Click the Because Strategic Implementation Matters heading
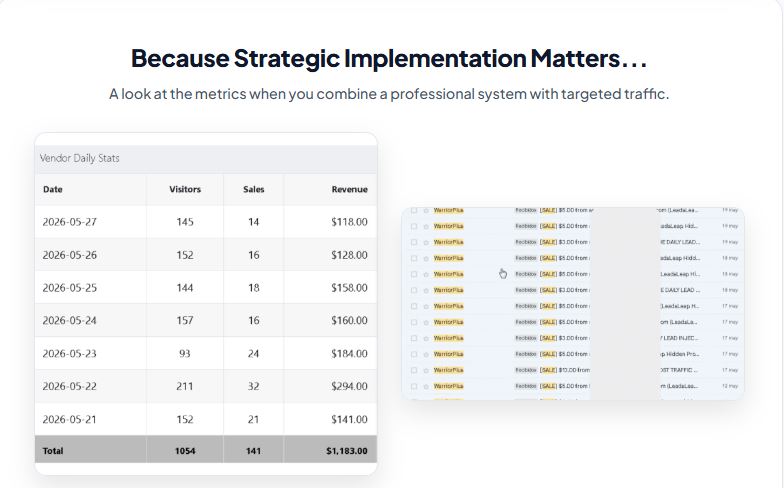Image resolution: width=784 pixels, height=488 pixels. 389,58
